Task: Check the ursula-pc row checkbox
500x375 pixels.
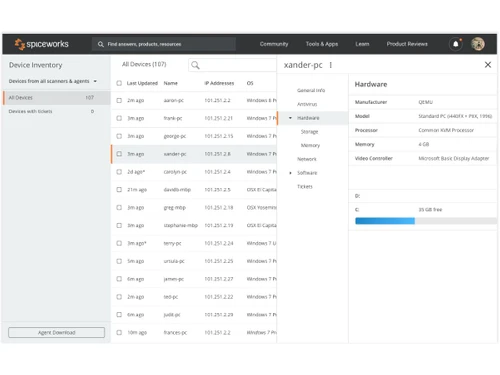Action: pos(119,261)
